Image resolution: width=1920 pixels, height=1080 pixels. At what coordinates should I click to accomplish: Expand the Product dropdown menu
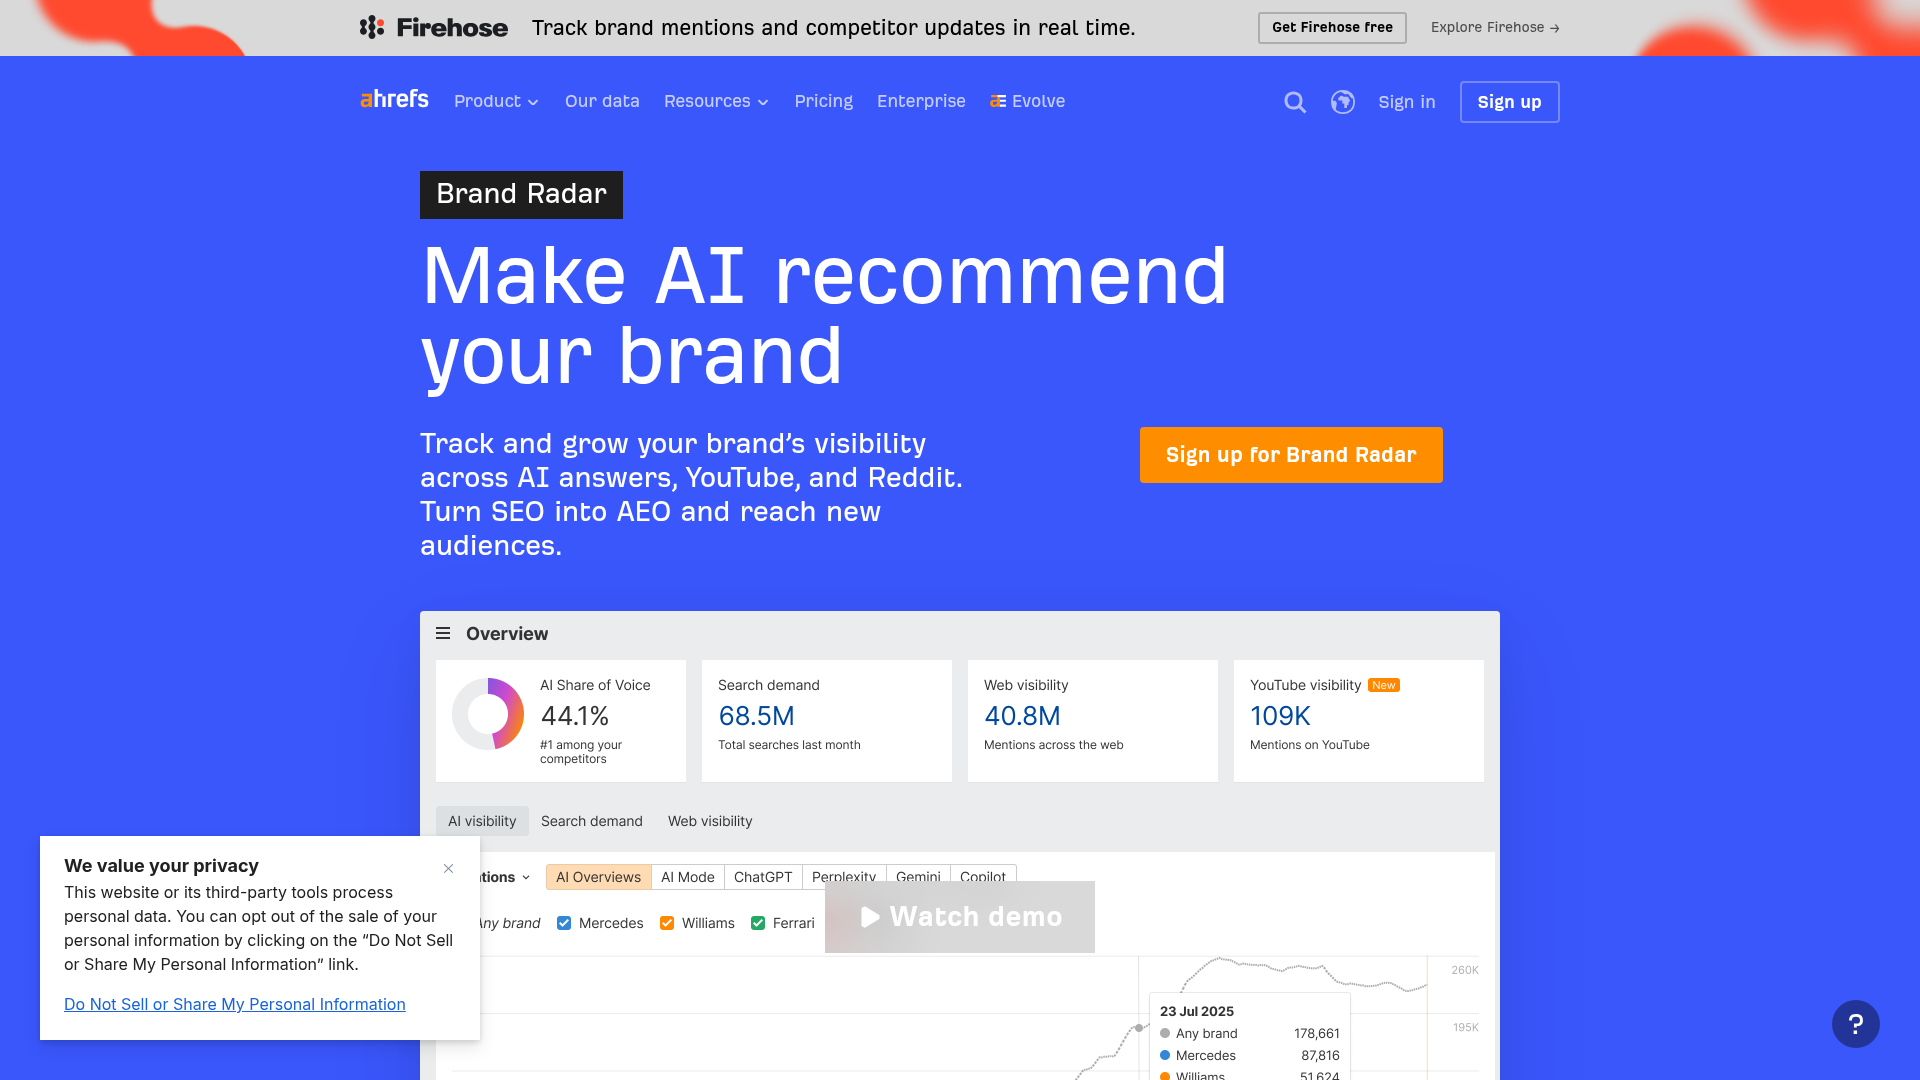[x=496, y=101]
